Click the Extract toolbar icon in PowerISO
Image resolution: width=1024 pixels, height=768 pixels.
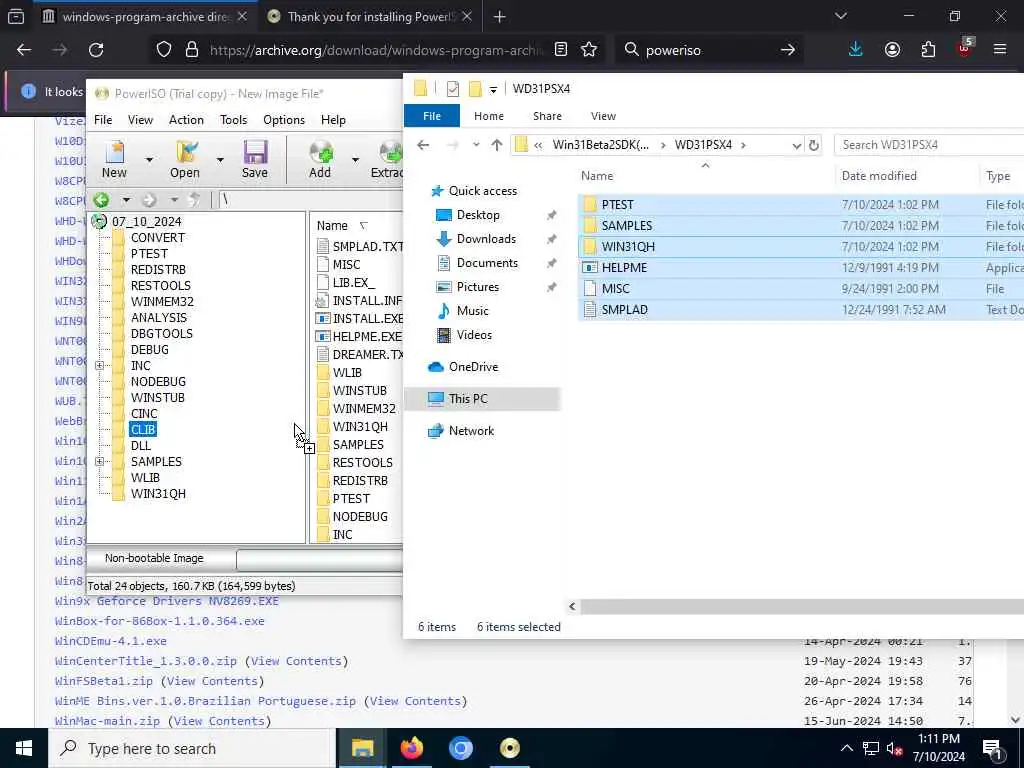click(x=387, y=159)
